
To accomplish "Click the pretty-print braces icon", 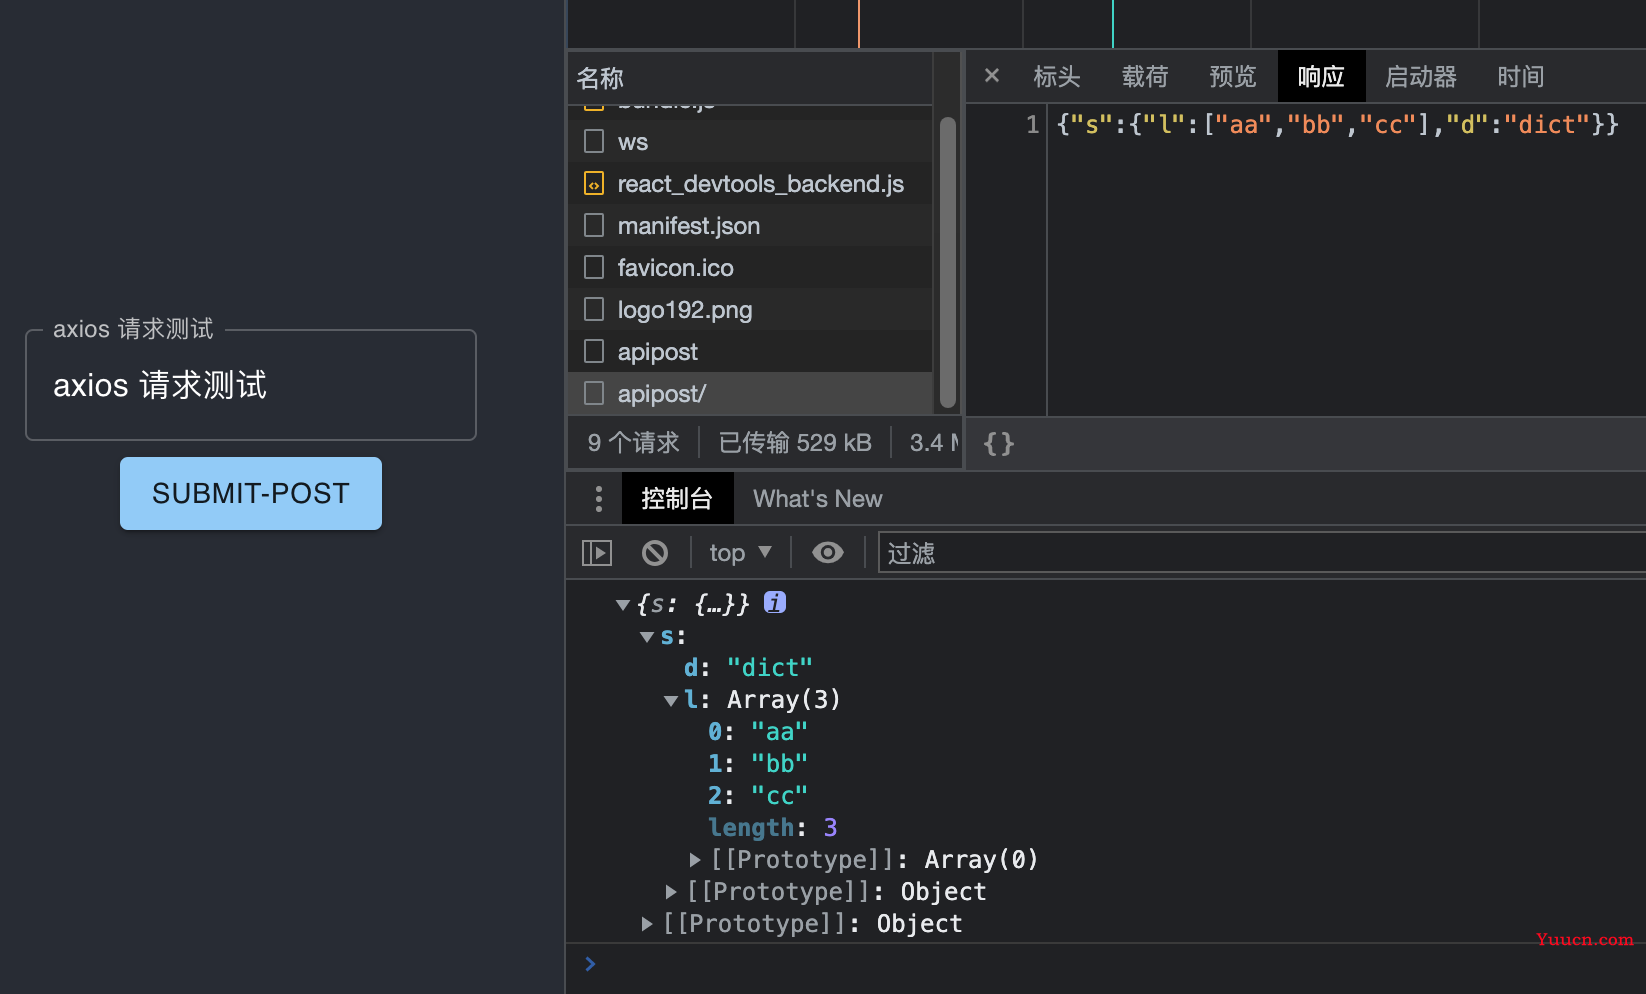I will point(999,443).
